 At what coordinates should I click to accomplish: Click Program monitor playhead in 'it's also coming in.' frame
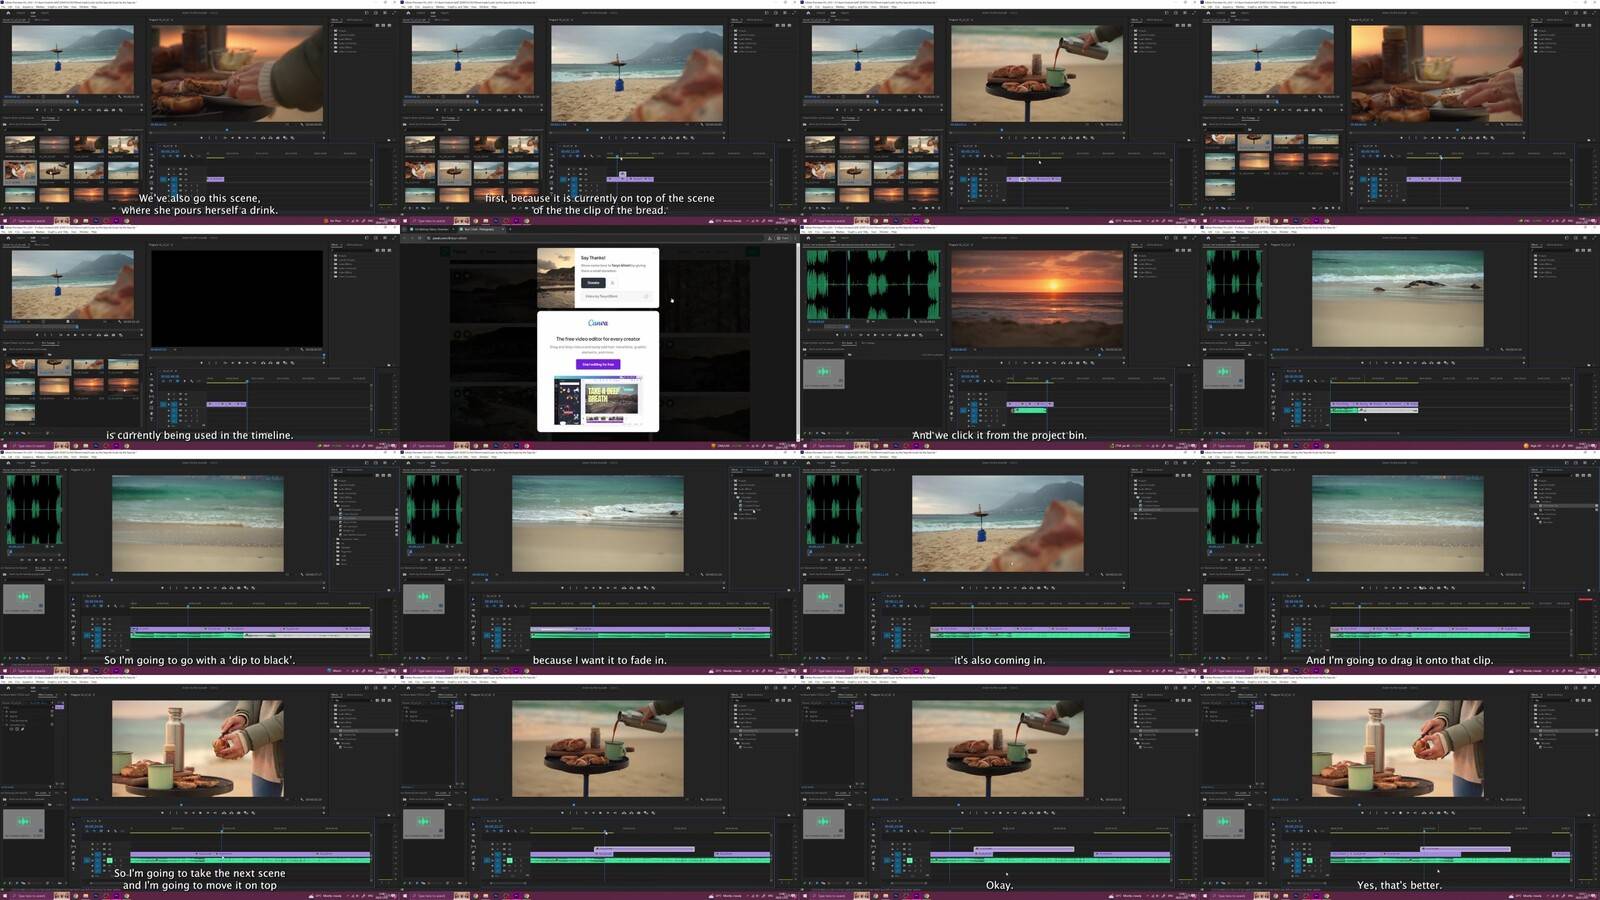point(923,580)
